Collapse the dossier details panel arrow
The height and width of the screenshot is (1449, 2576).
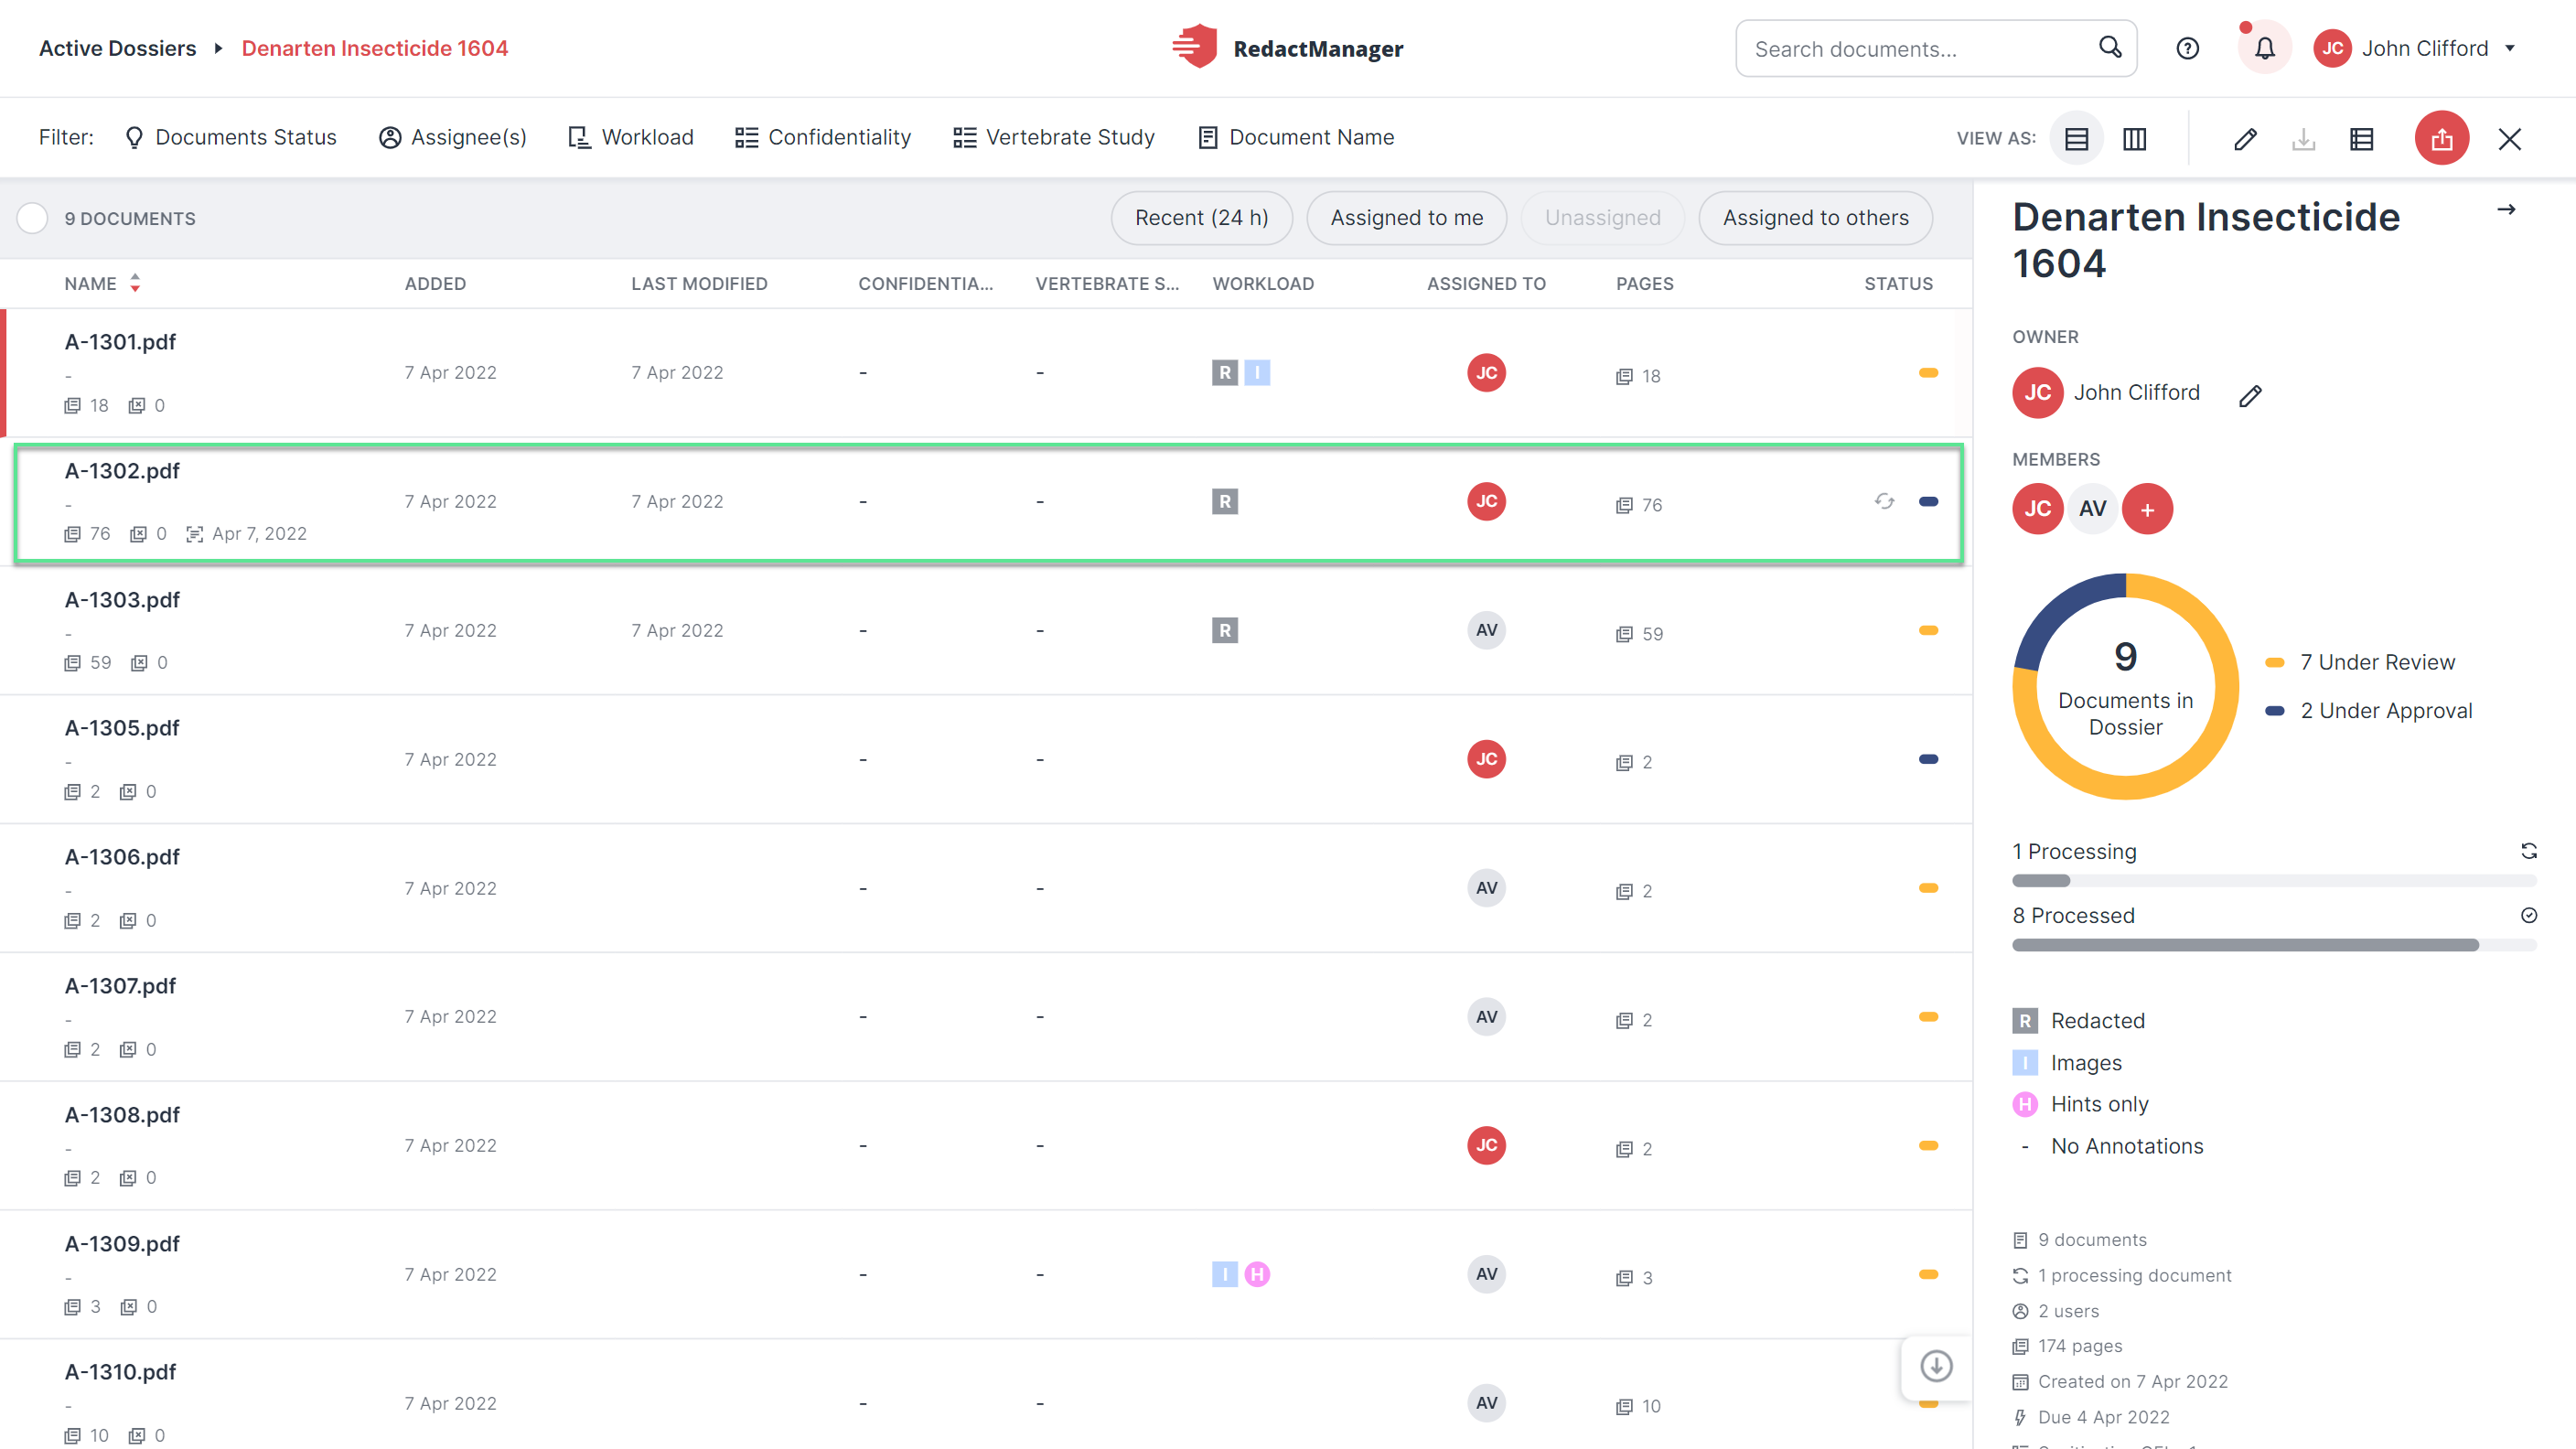[x=2506, y=210]
